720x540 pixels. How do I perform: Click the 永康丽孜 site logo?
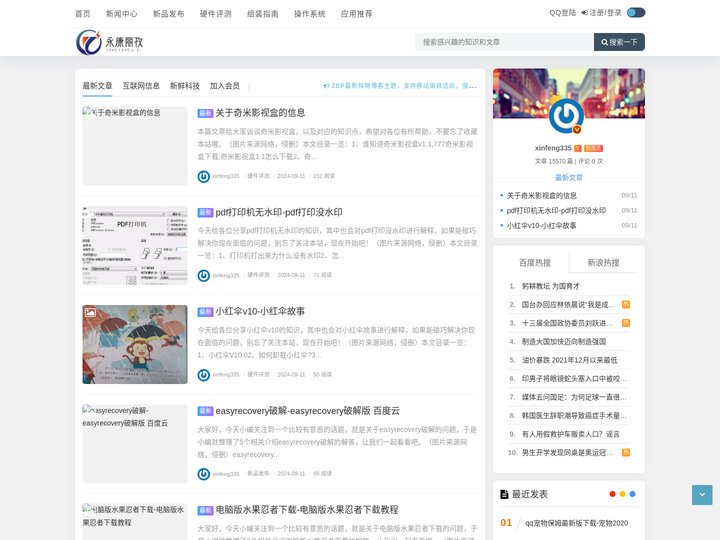(x=110, y=42)
